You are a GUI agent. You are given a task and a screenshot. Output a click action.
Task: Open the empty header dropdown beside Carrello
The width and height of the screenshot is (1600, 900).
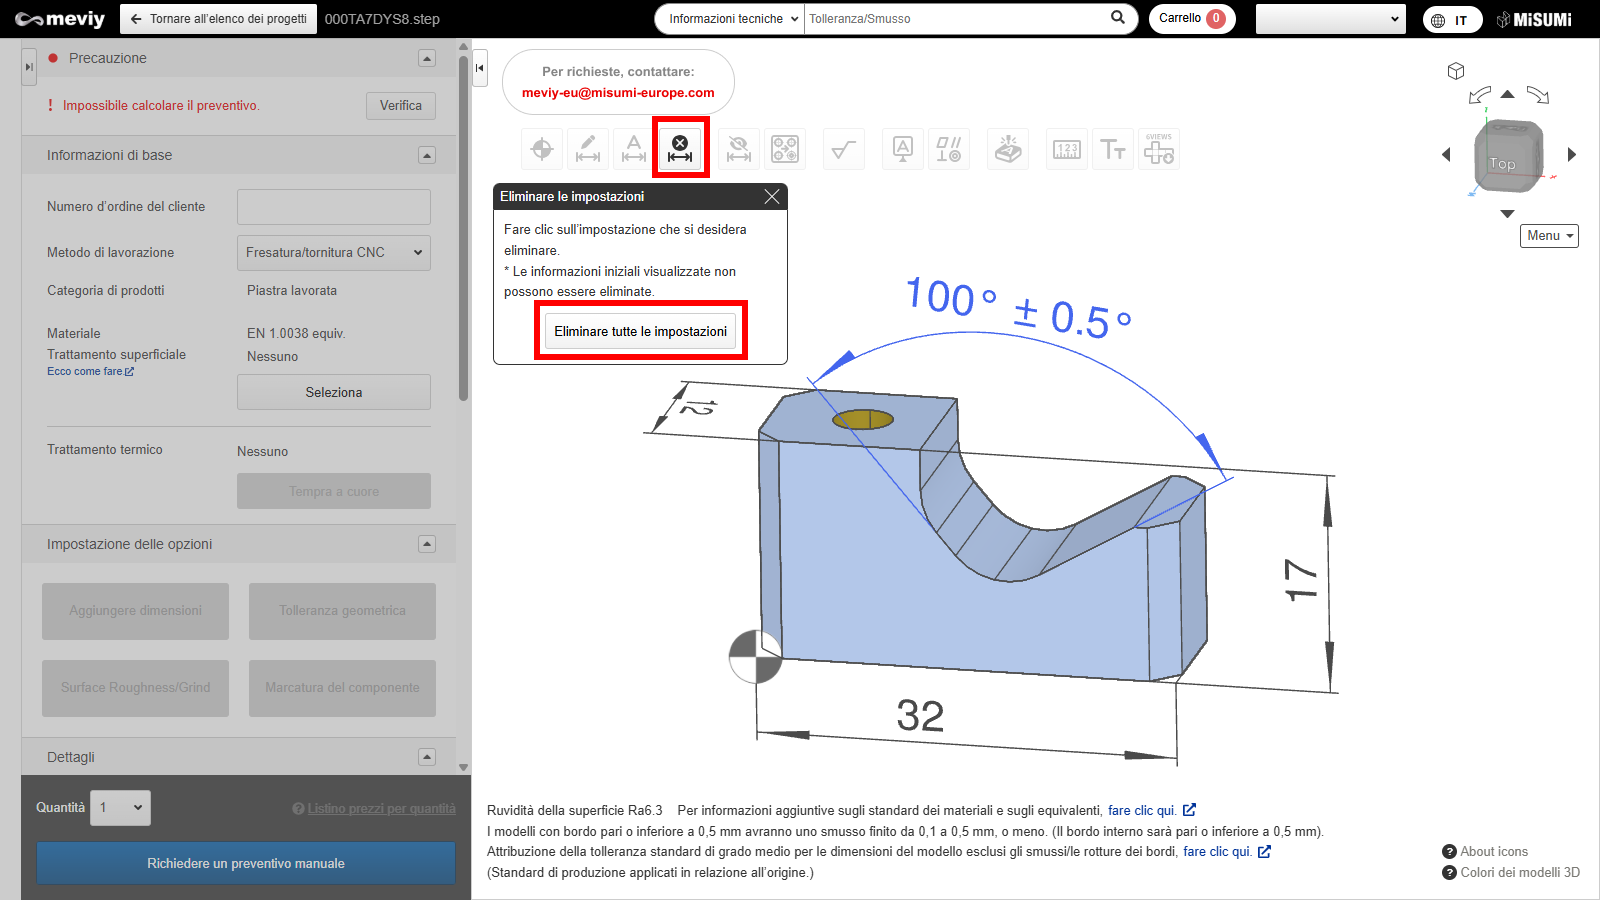[1331, 19]
